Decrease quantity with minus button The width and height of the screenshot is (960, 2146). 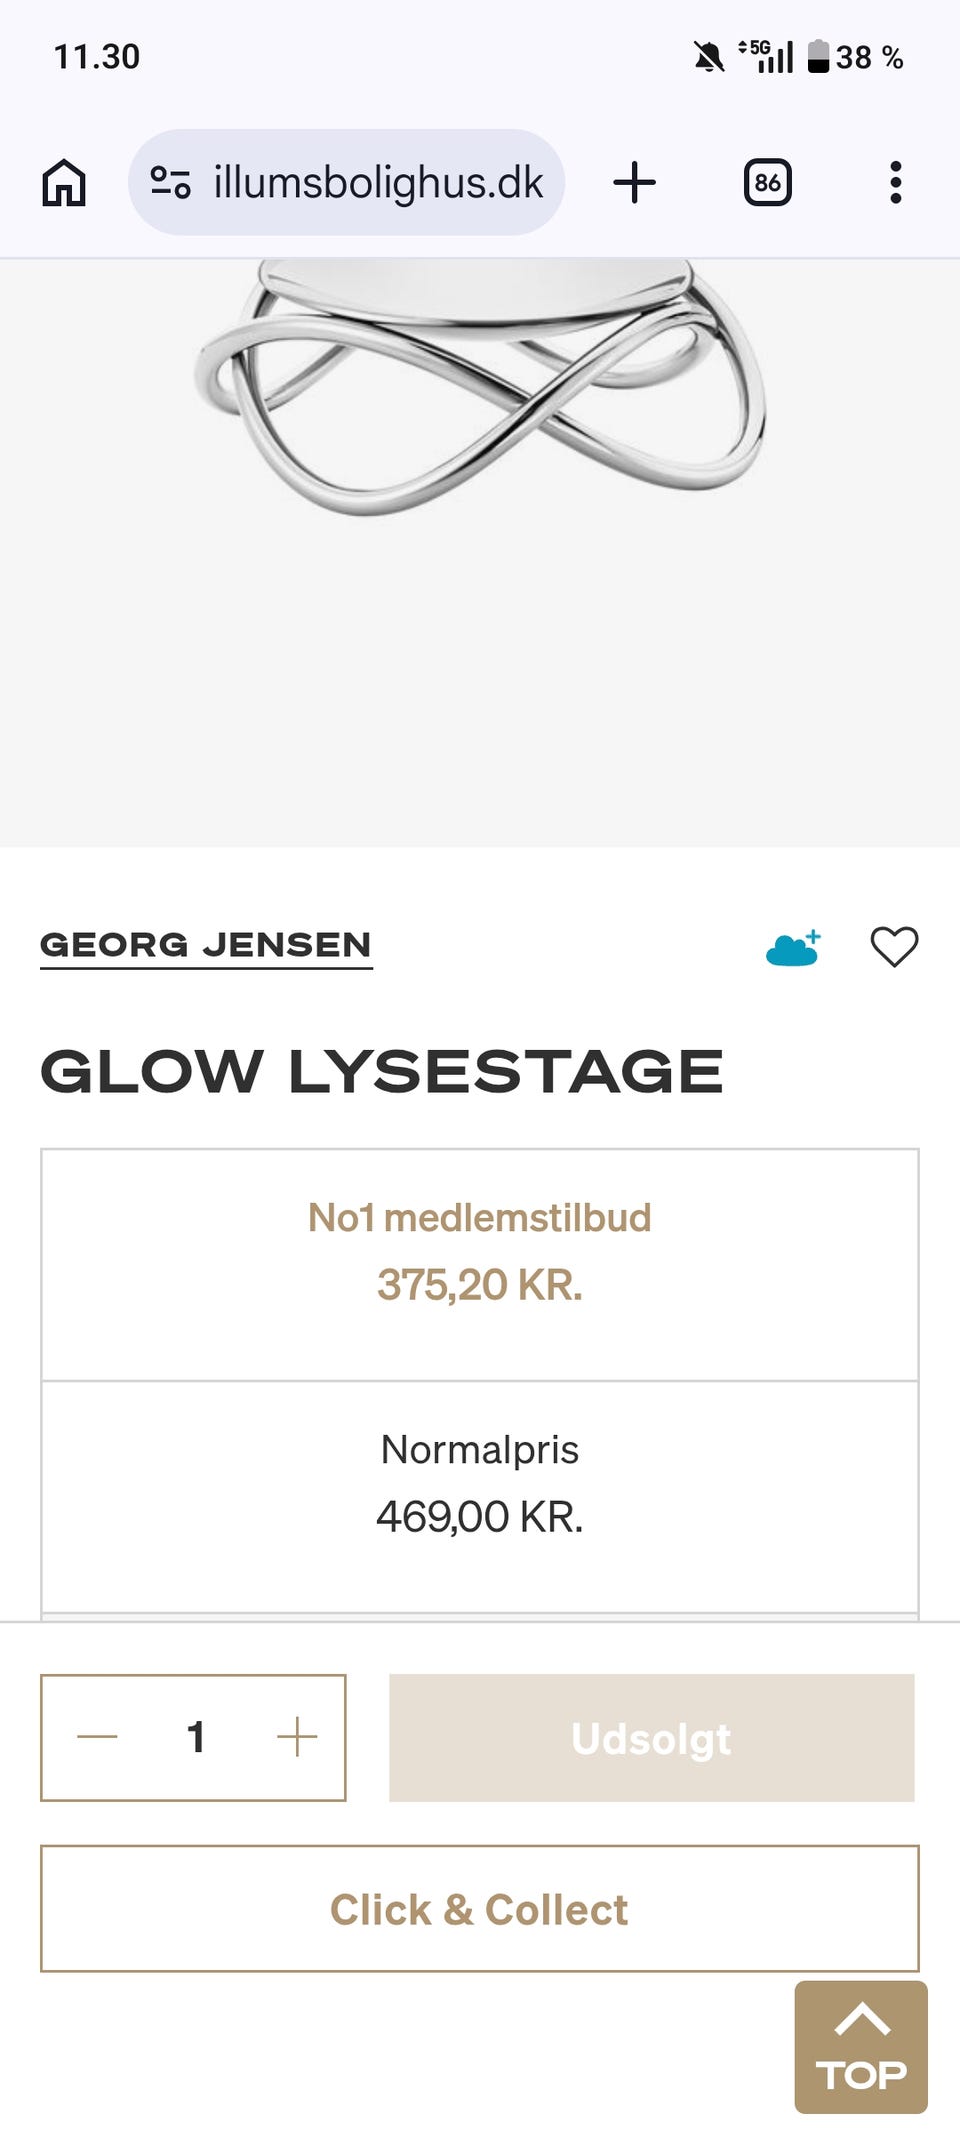click(x=97, y=1737)
